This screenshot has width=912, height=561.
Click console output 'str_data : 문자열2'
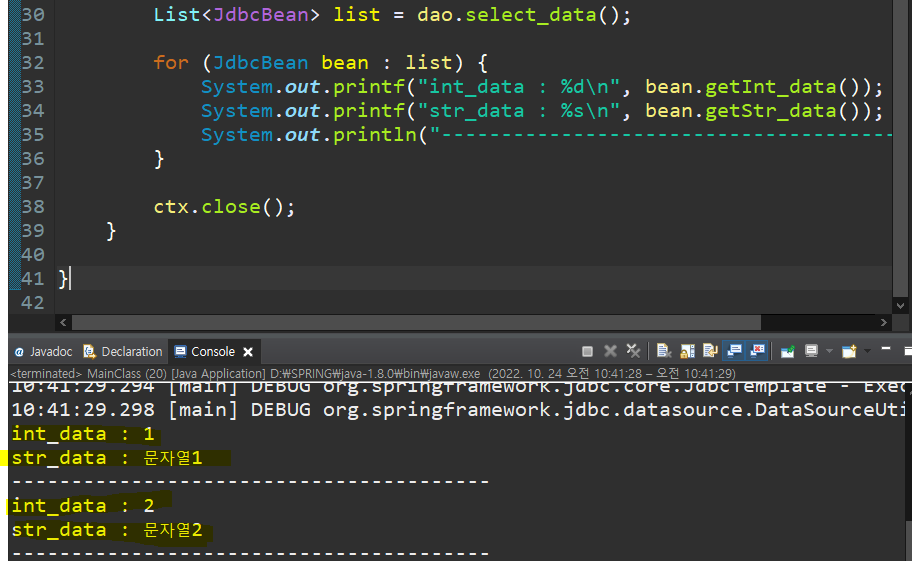(x=107, y=530)
